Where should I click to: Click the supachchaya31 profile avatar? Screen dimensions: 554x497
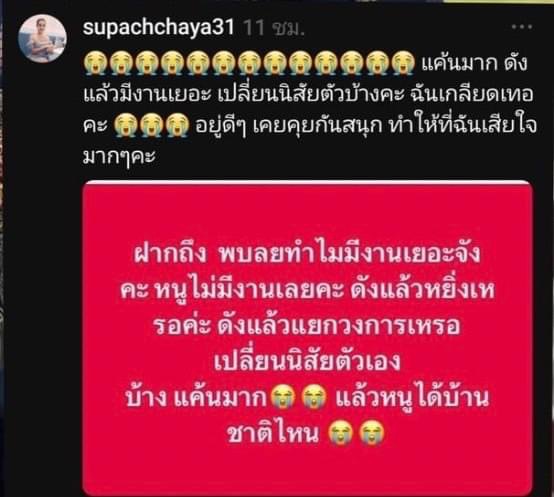click(x=42, y=39)
